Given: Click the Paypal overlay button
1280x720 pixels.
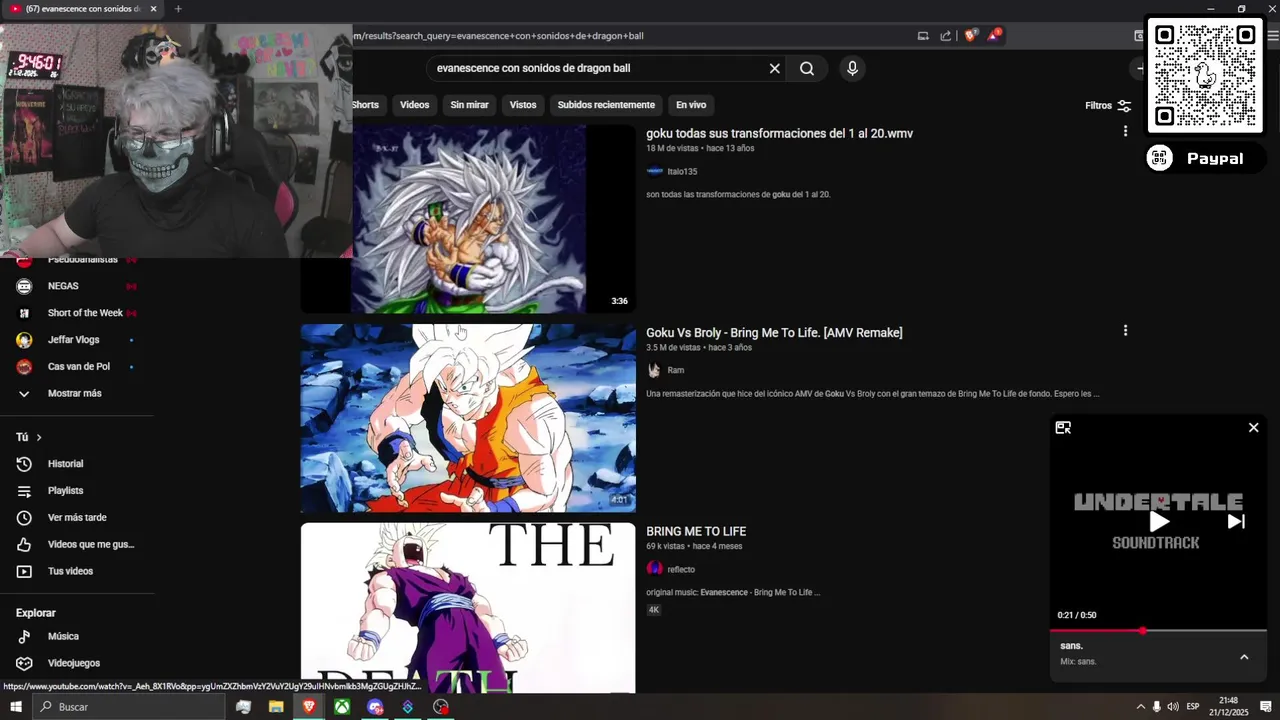Looking at the screenshot, I should point(1206,158).
